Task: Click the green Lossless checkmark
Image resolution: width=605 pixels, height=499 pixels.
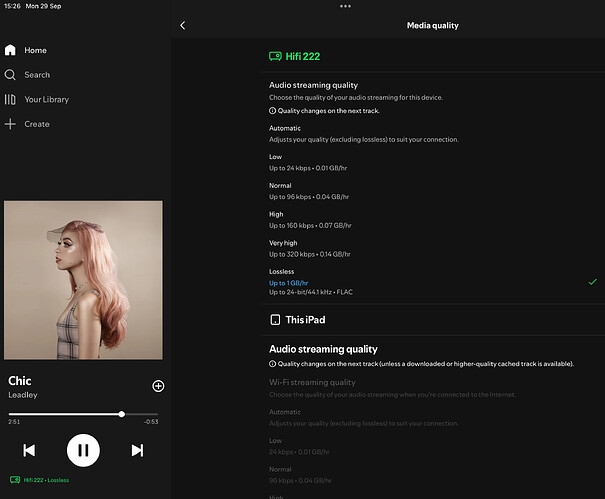Action: [593, 282]
